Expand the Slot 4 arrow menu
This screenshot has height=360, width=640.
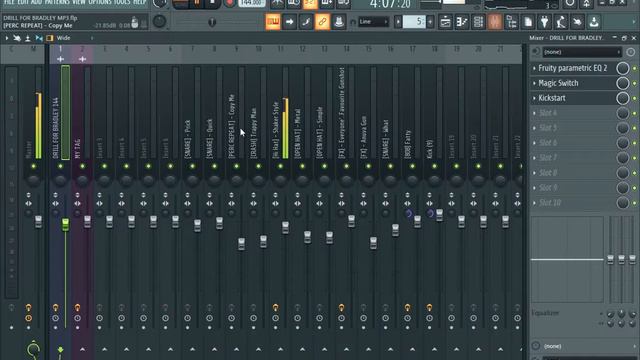[x=534, y=113]
